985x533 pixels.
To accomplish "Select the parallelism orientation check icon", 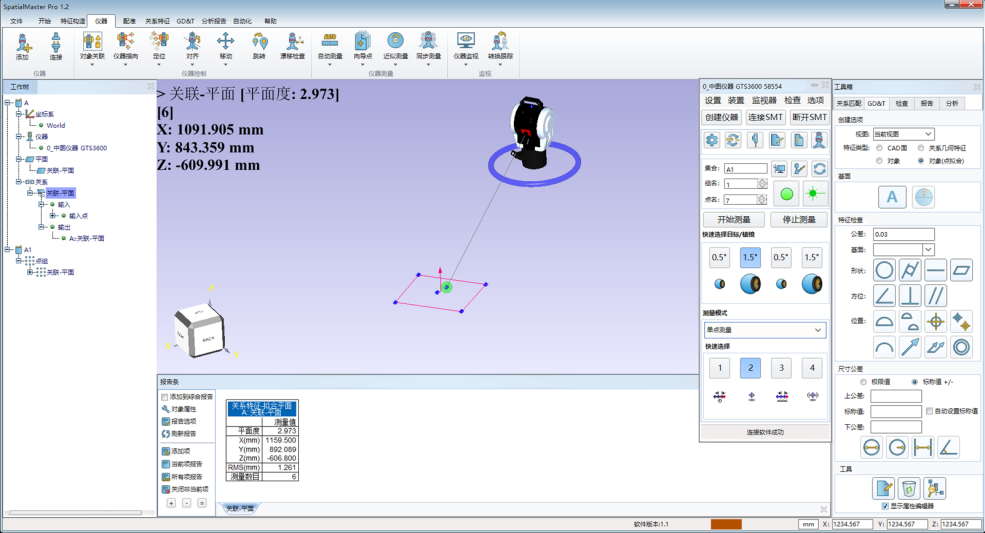I will [x=936, y=295].
